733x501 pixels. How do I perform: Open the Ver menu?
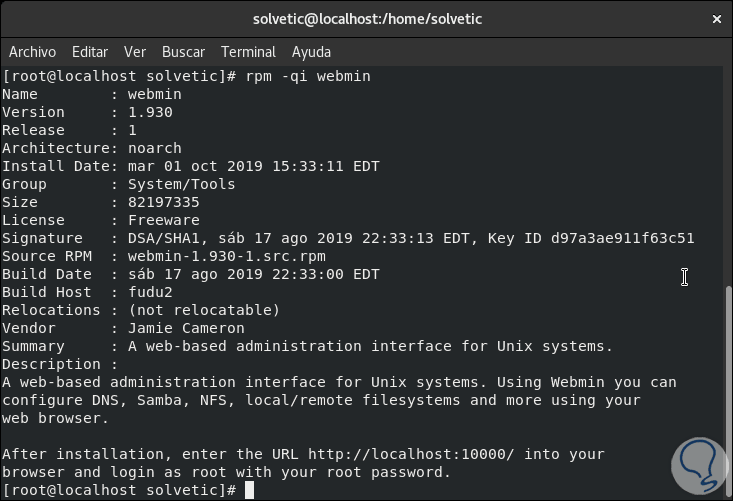135,52
